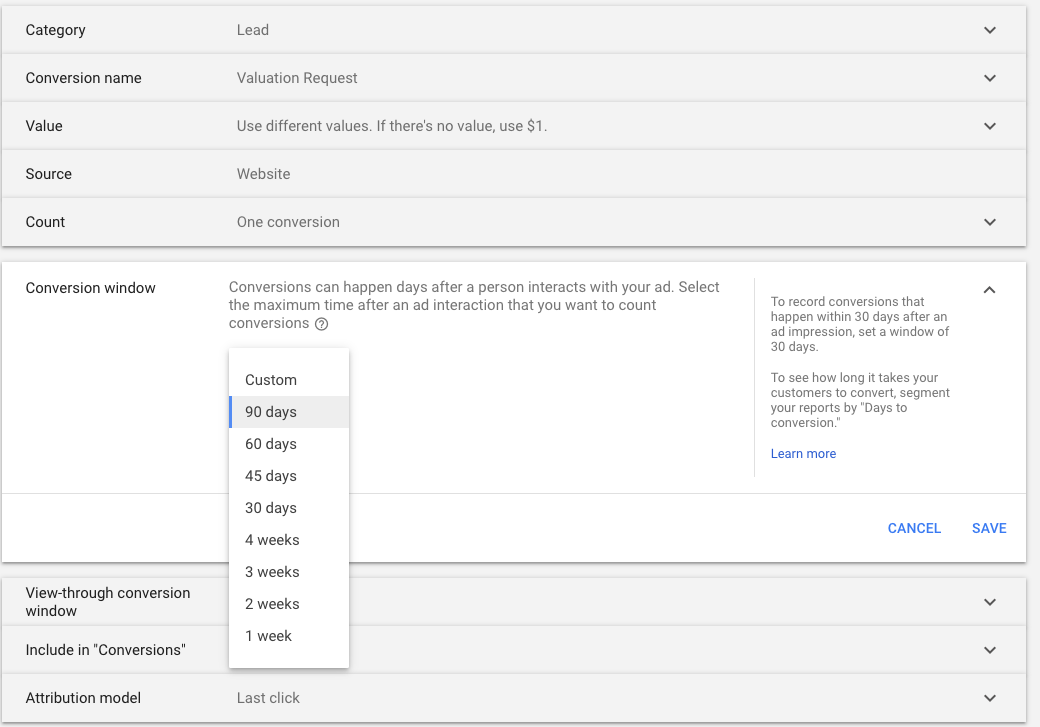Save the conversion window settings

(x=988, y=528)
